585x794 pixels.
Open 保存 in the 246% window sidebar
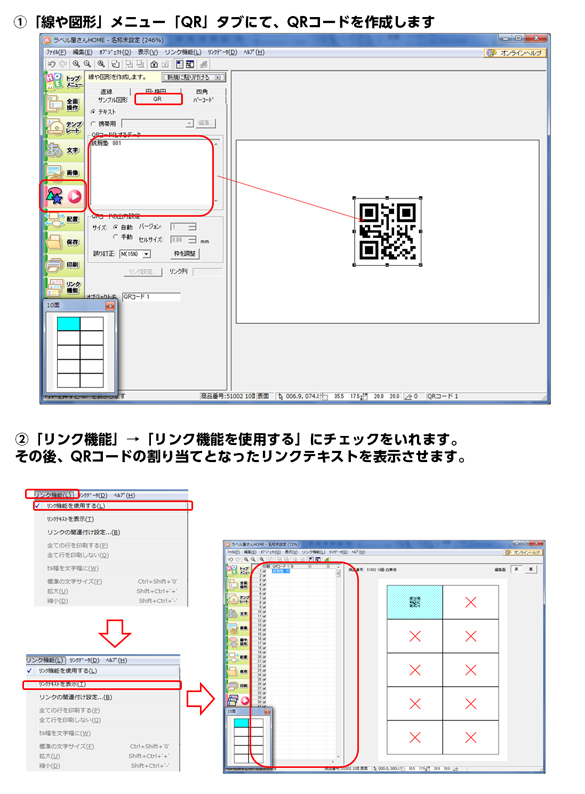[x=64, y=242]
